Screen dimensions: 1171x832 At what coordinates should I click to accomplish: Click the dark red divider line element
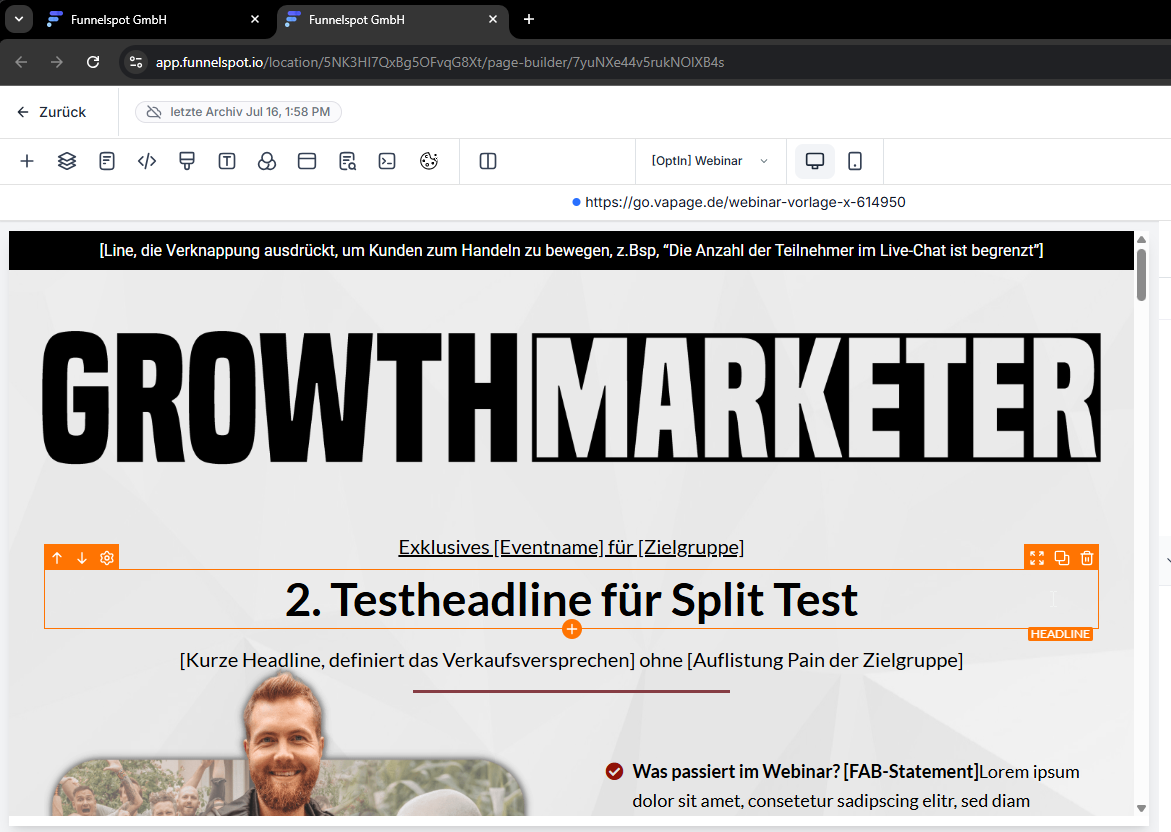(x=571, y=692)
